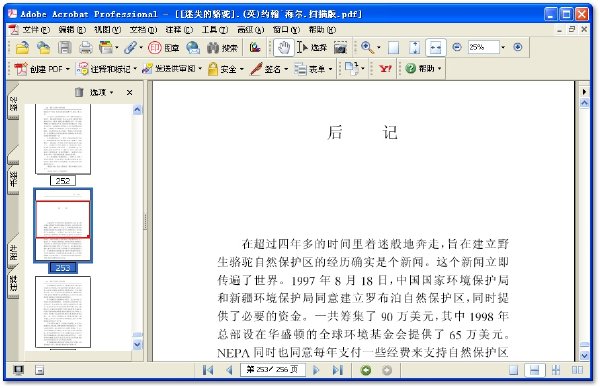
Task: Open the 文件 menu
Action: 36,29
